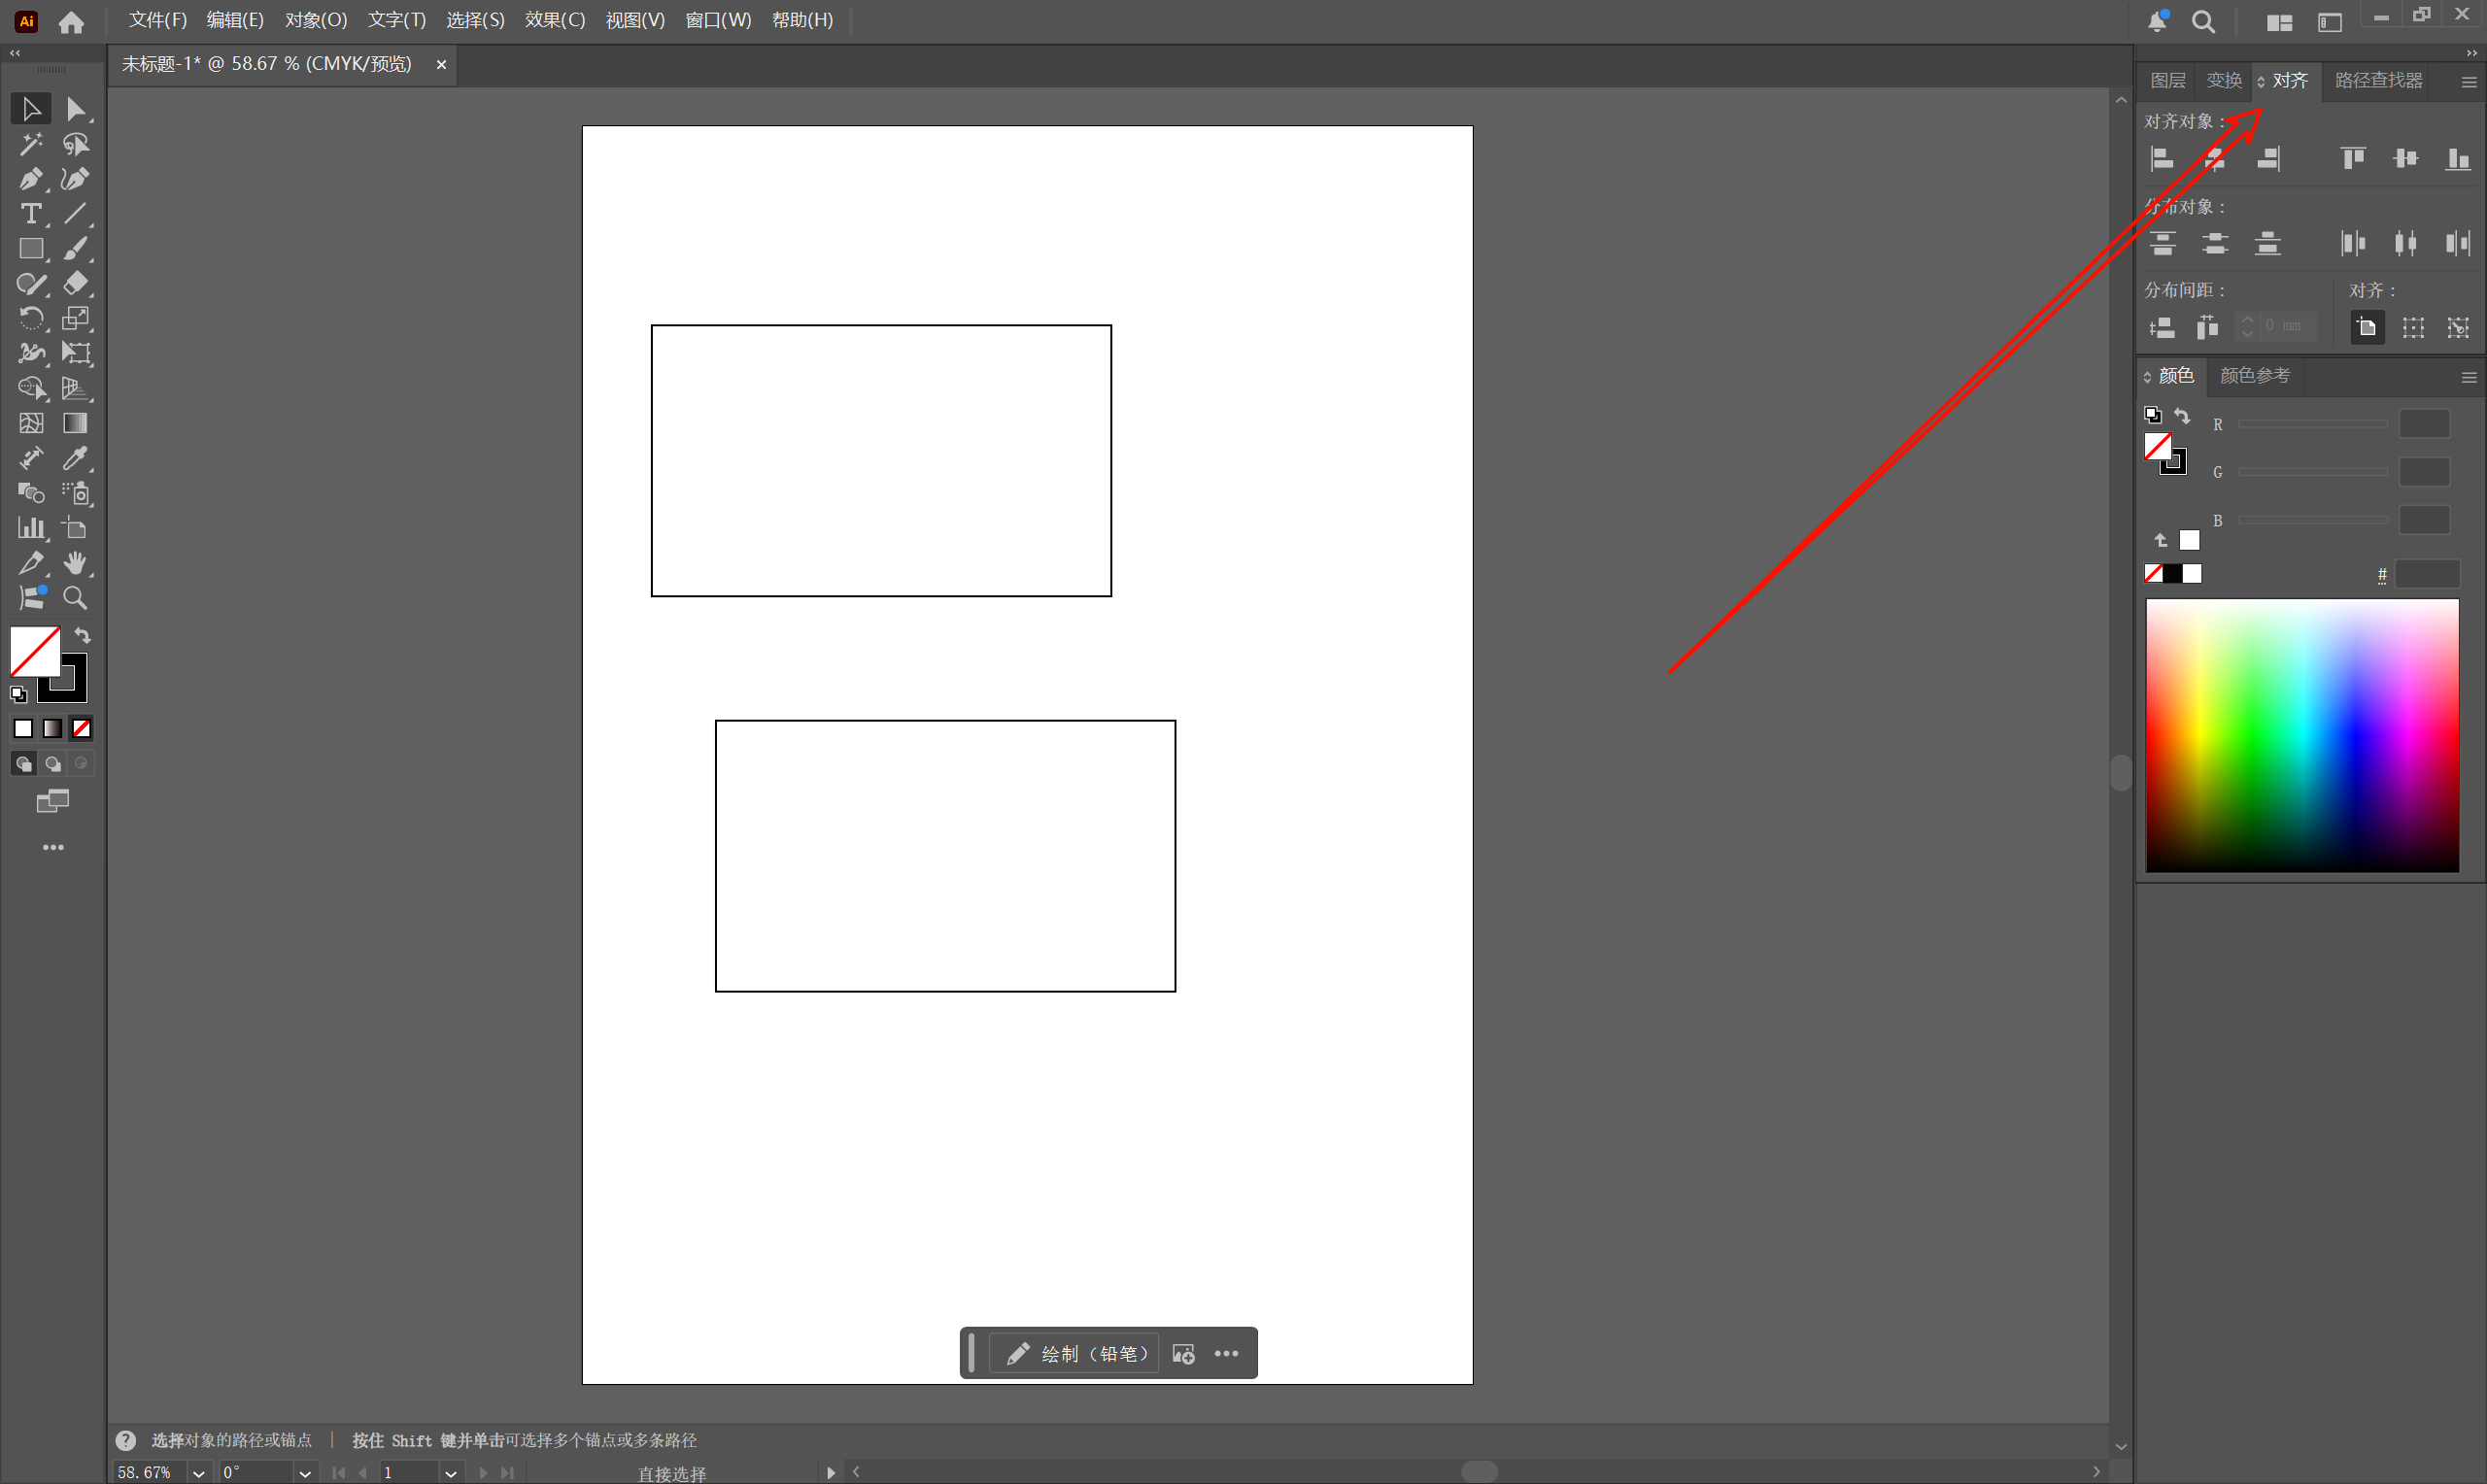
Task: Set paint mode to None
Action: (x=82, y=729)
